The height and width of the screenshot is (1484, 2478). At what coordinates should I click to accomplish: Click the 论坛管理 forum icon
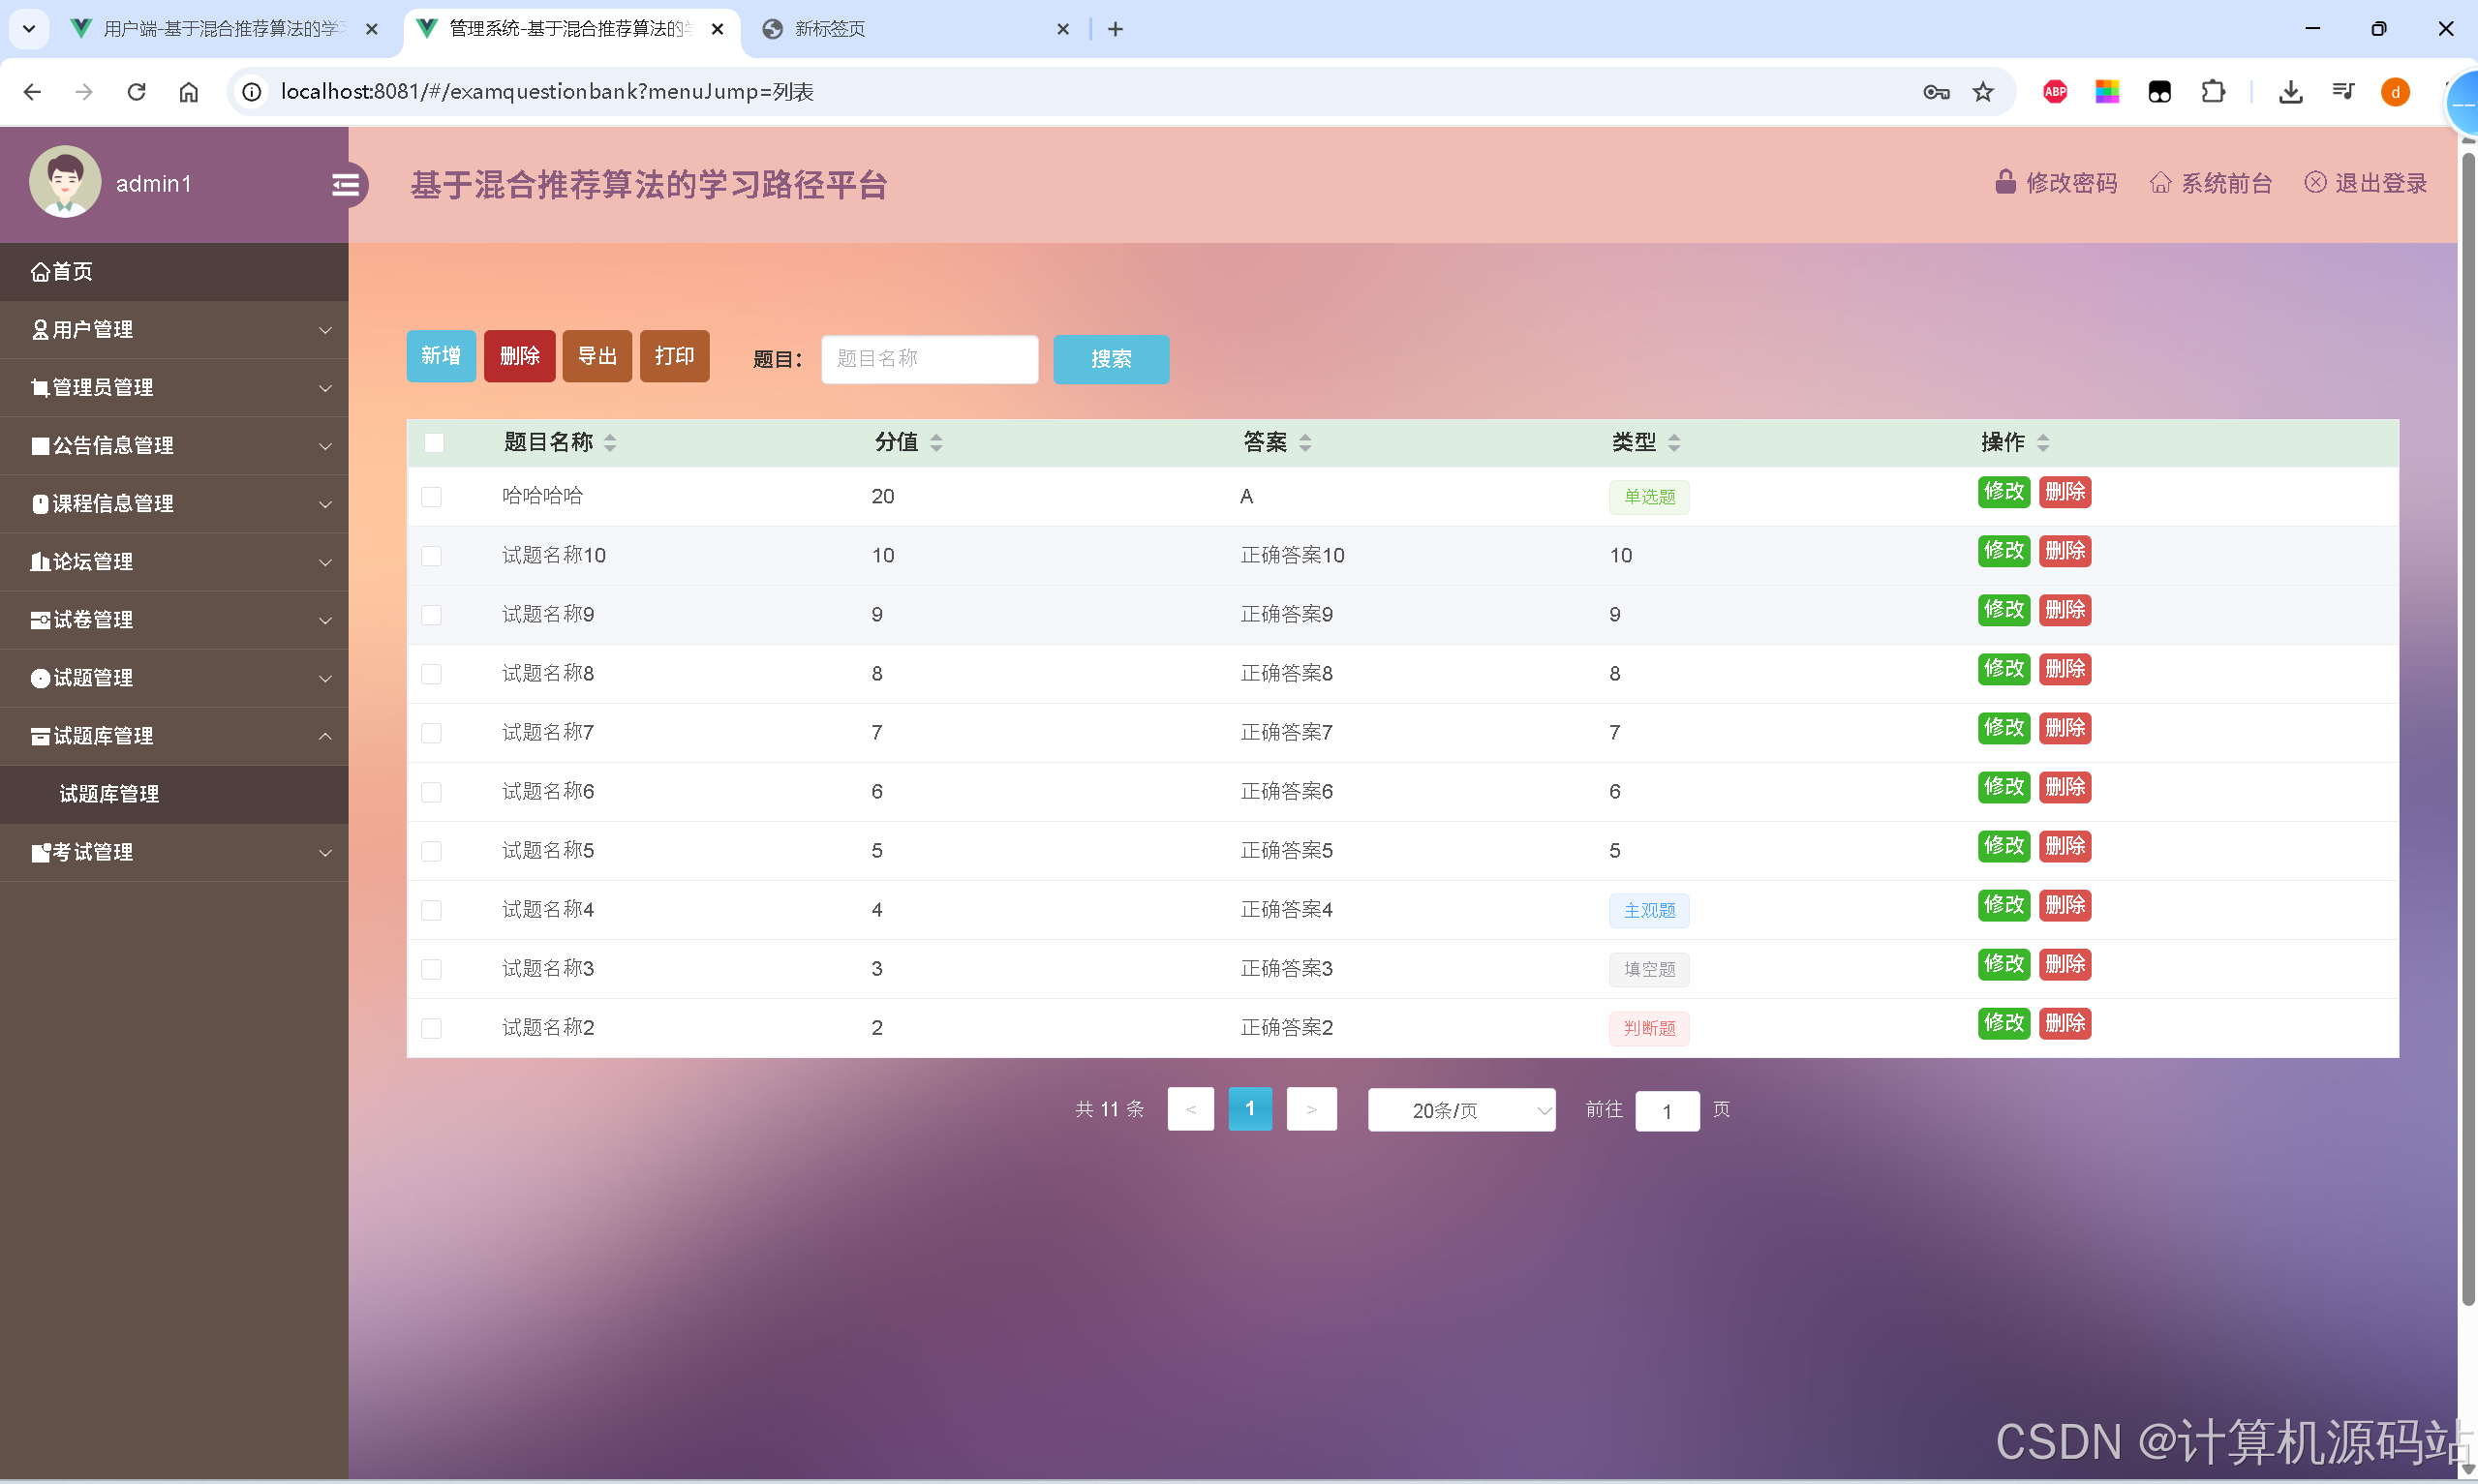coord(40,561)
